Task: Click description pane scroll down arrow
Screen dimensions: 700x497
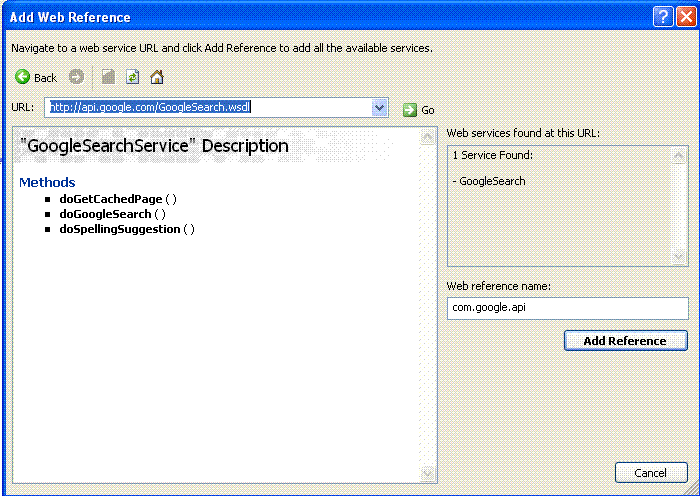Action: tap(427, 473)
